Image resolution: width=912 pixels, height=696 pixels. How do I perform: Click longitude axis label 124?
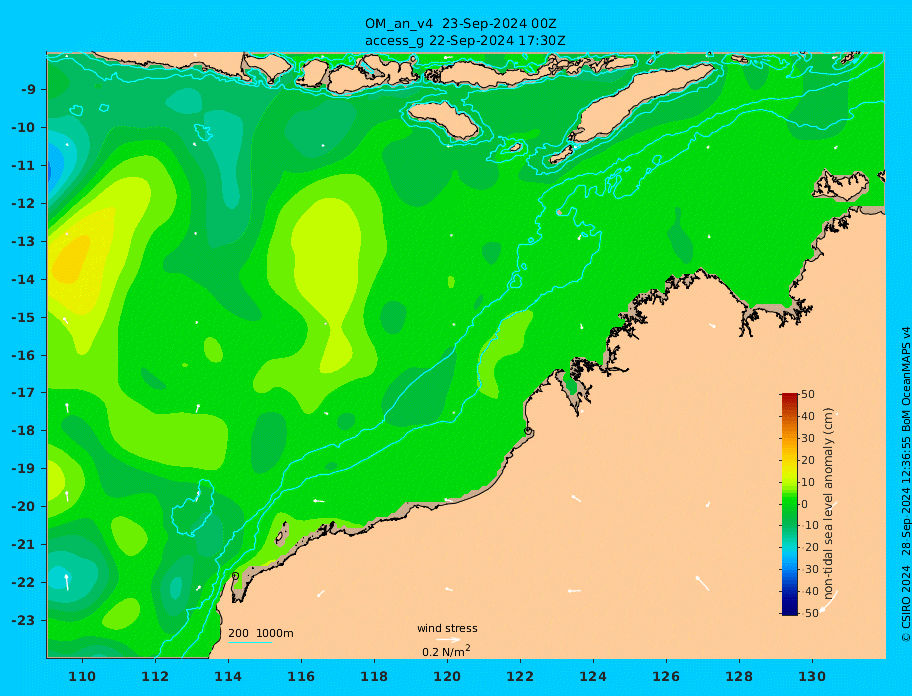(593, 677)
